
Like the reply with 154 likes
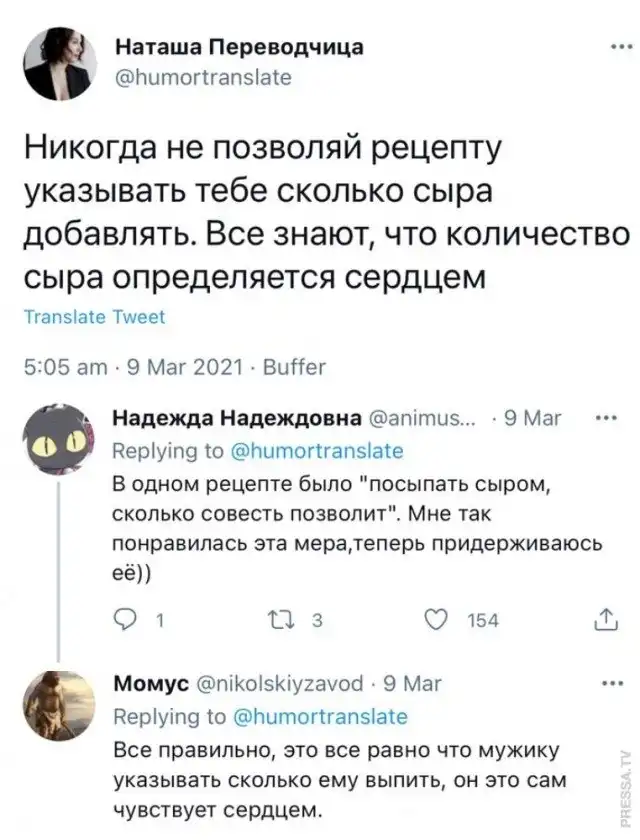(x=437, y=621)
